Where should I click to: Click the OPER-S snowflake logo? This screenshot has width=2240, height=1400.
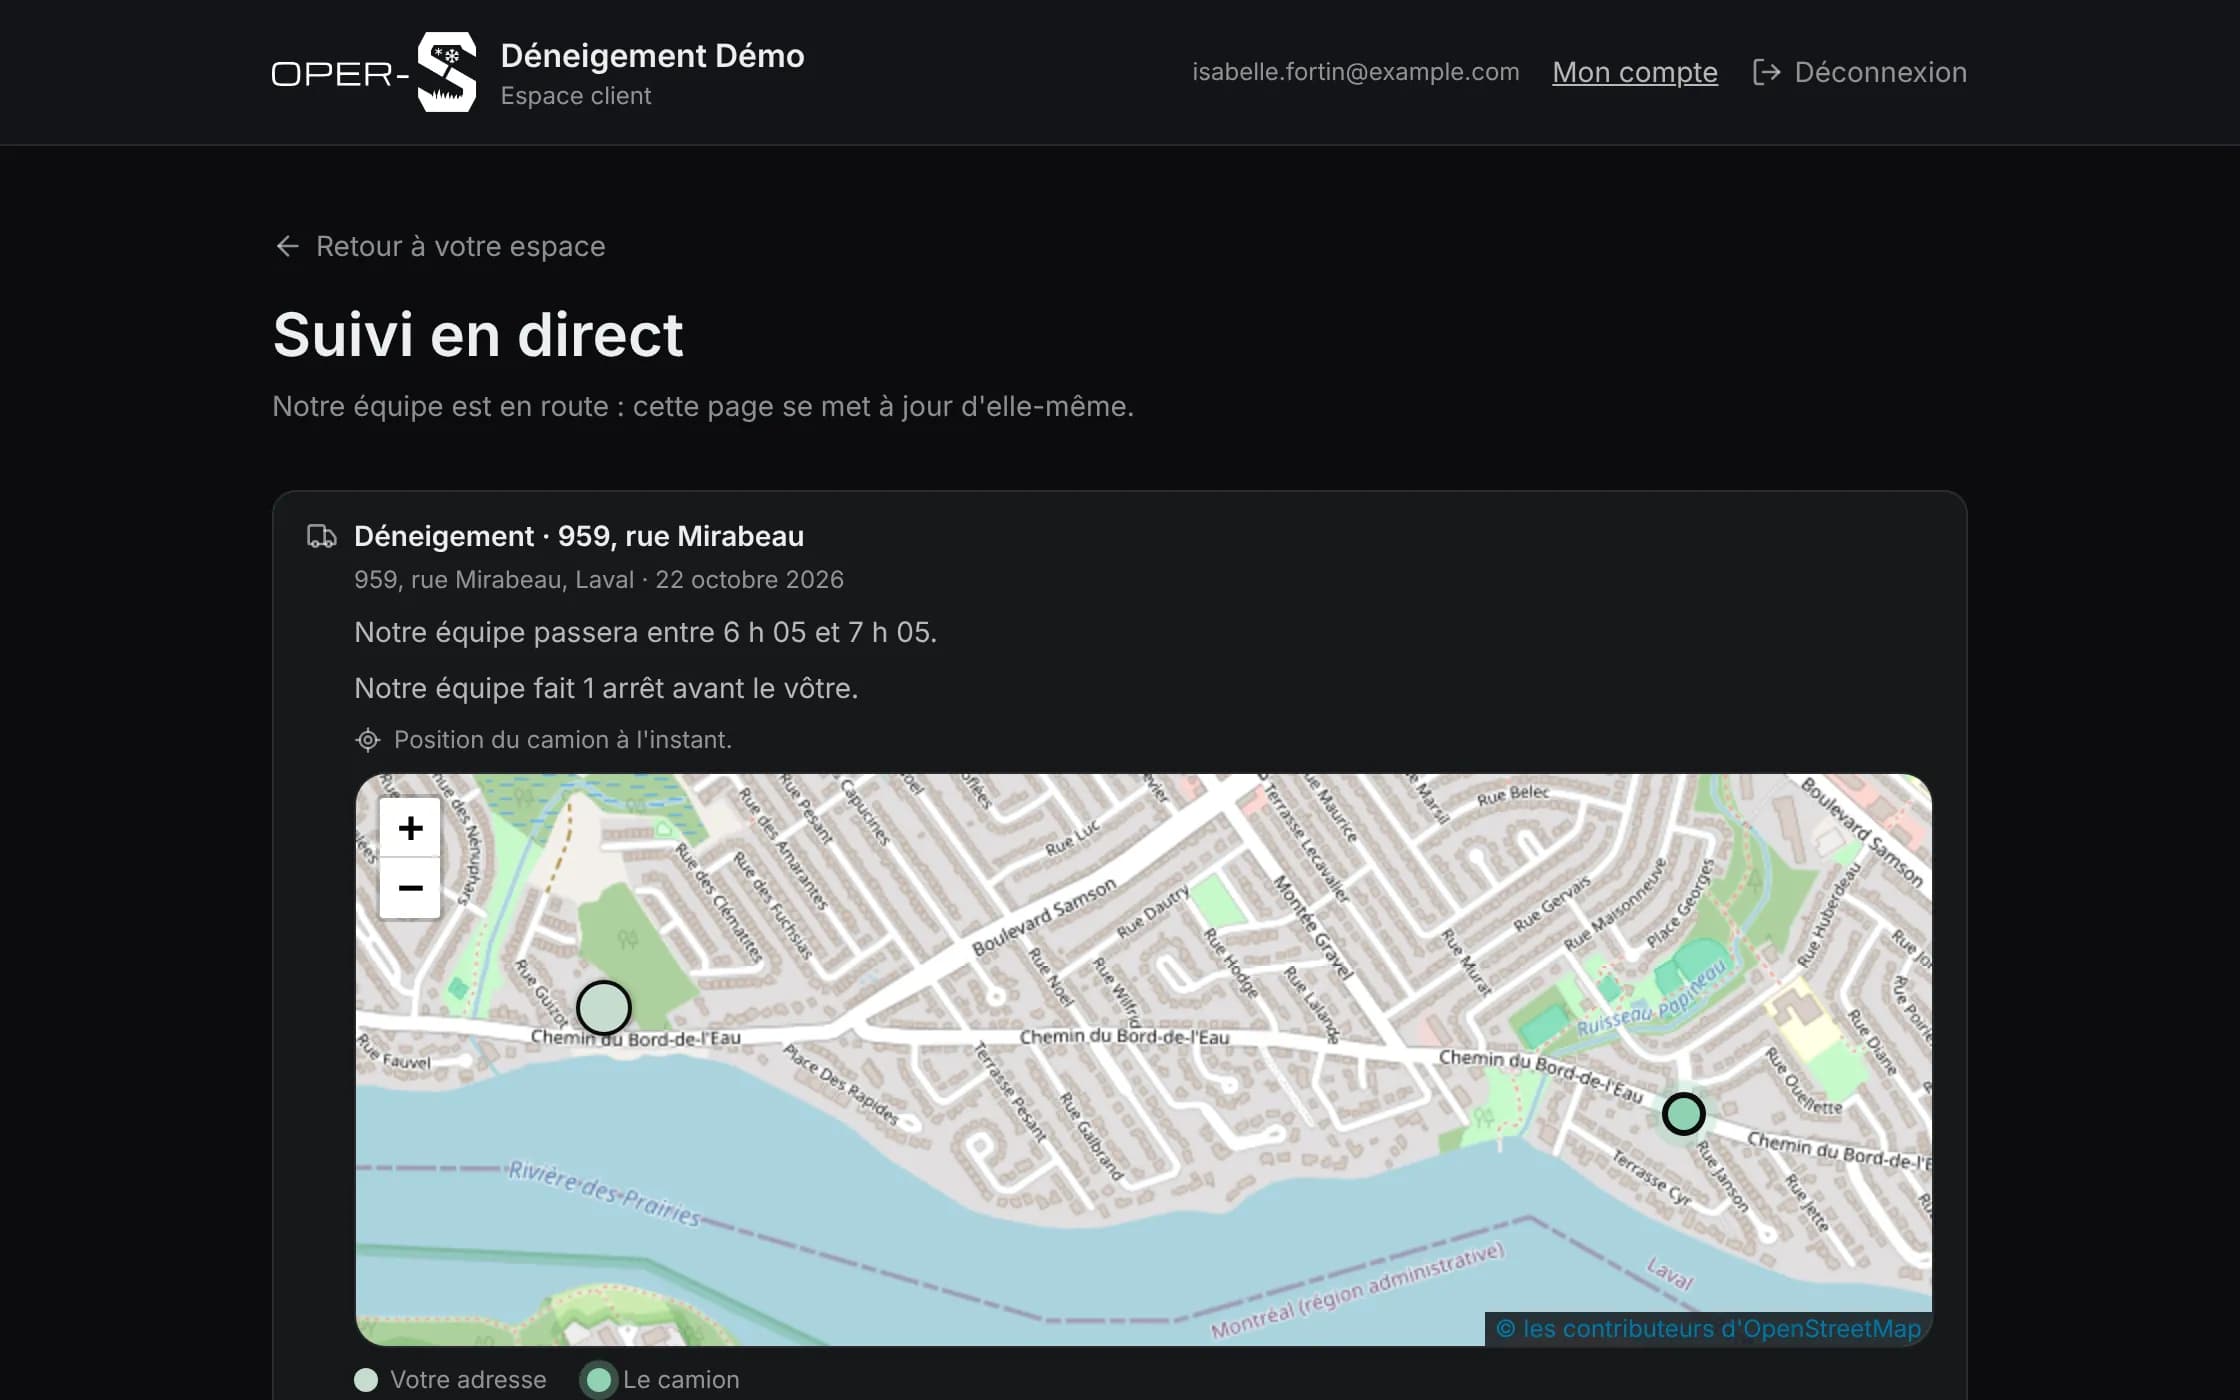click(x=374, y=72)
